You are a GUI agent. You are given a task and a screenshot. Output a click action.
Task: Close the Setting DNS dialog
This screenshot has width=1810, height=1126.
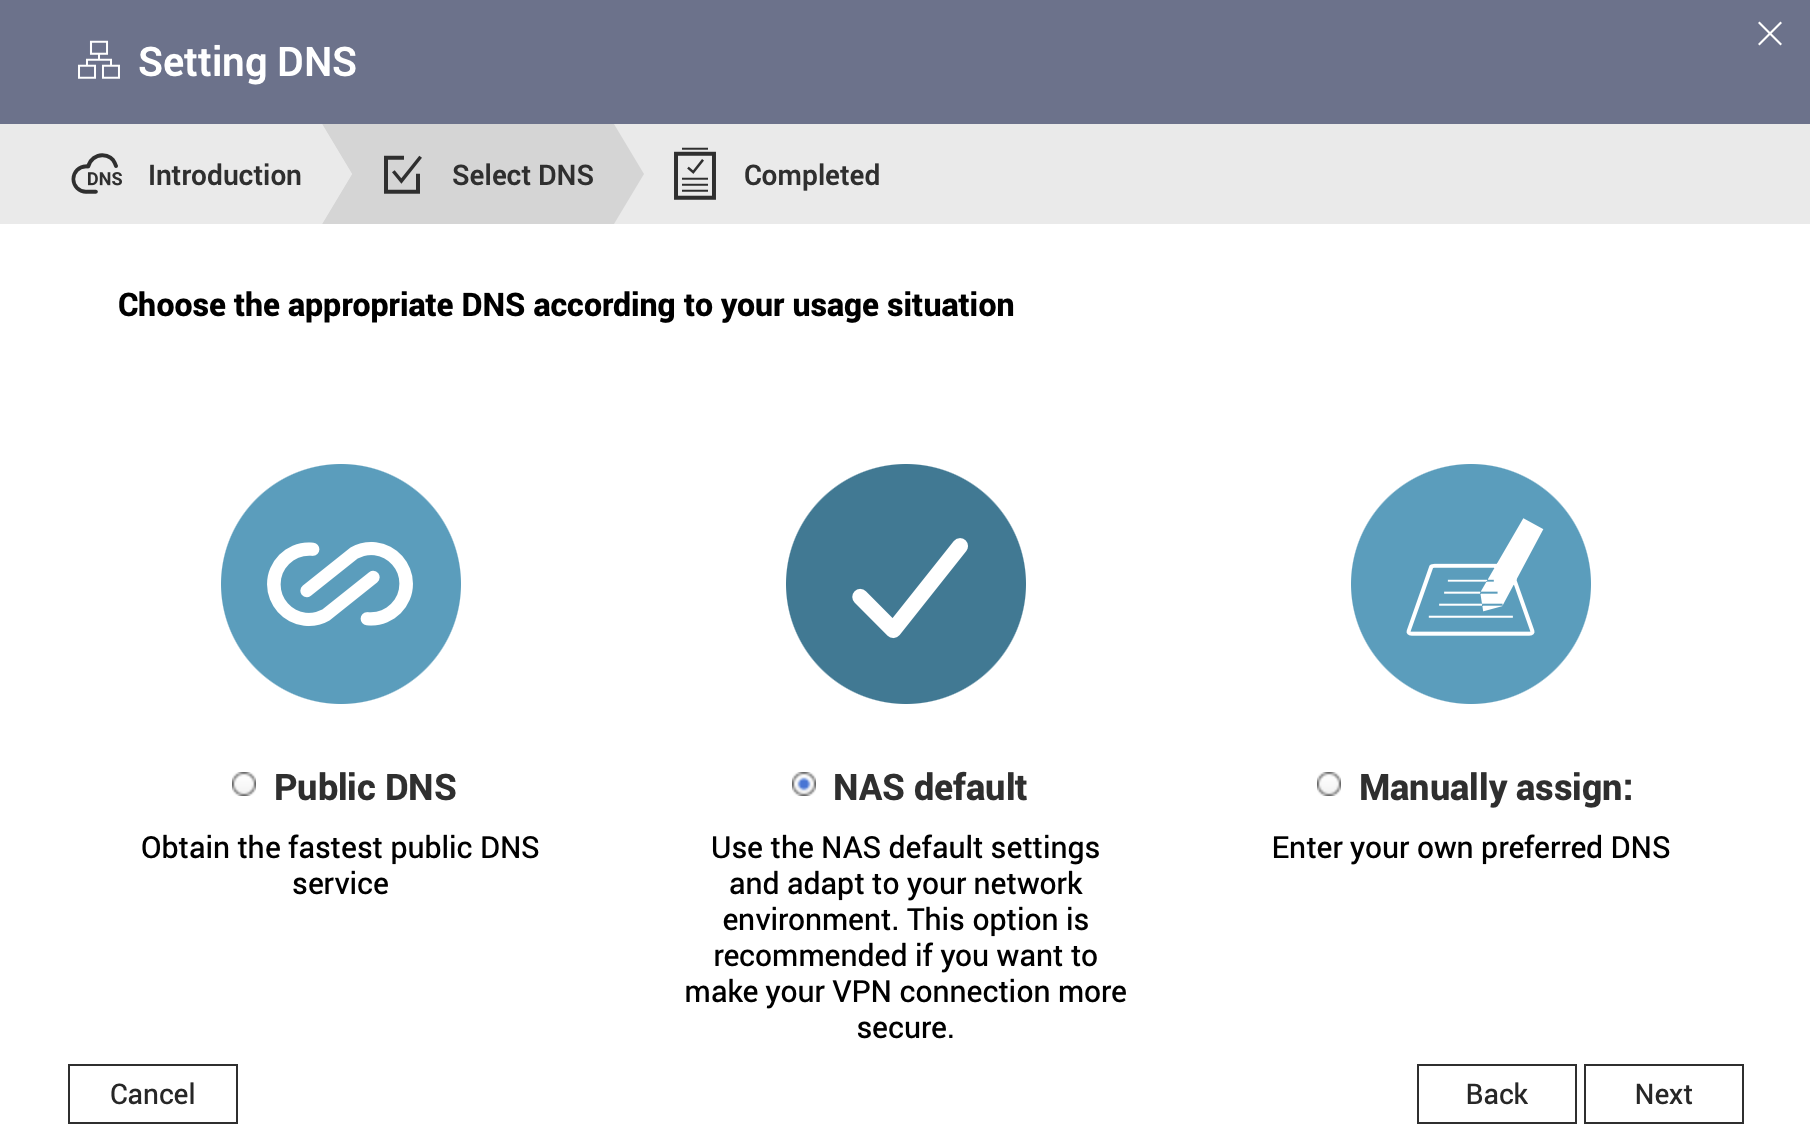tap(1769, 33)
